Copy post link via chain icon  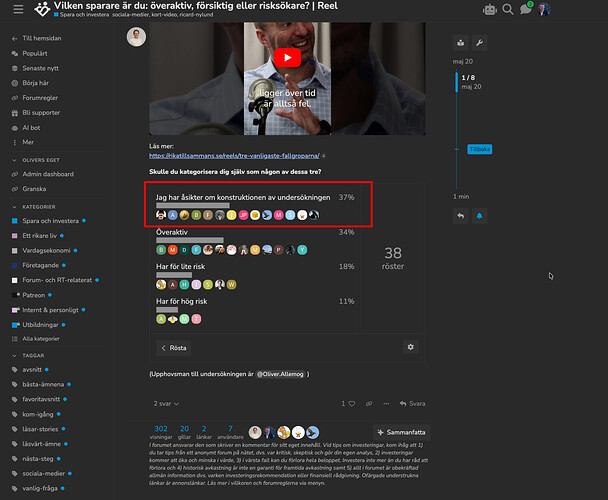(x=369, y=403)
